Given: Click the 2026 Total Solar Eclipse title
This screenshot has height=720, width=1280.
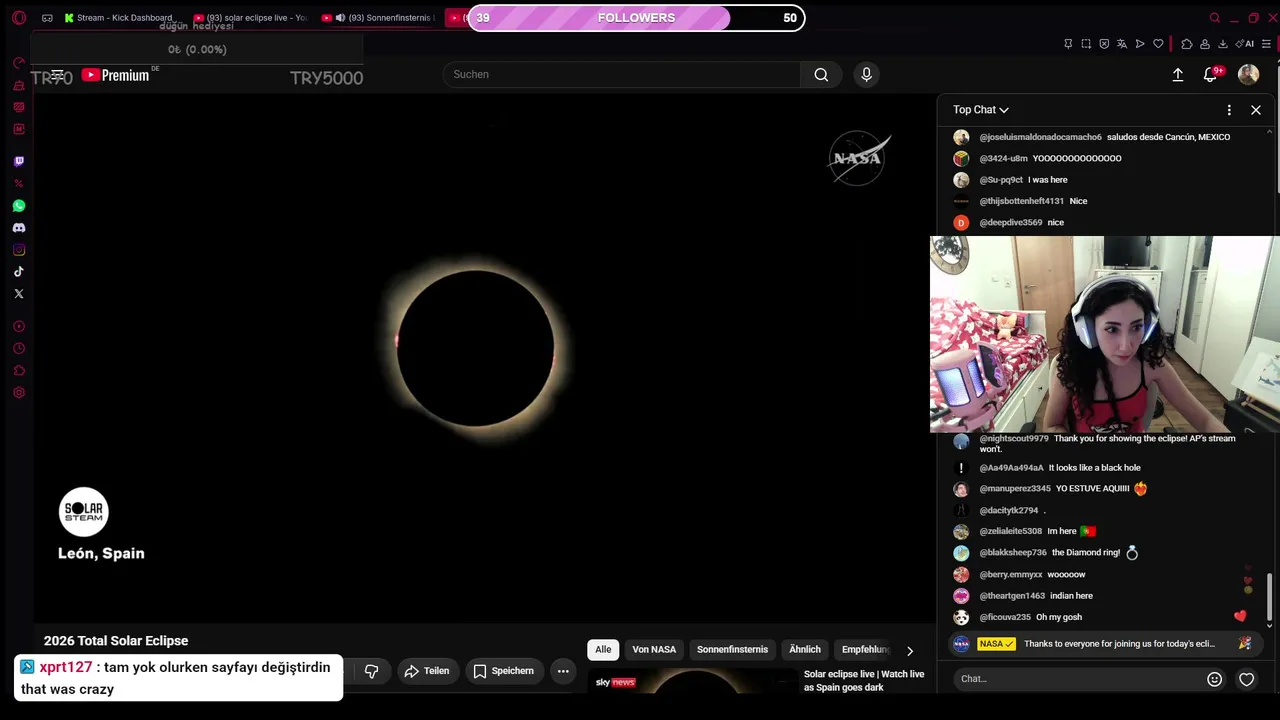Looking at the screenshot, I should click(116, 641).
